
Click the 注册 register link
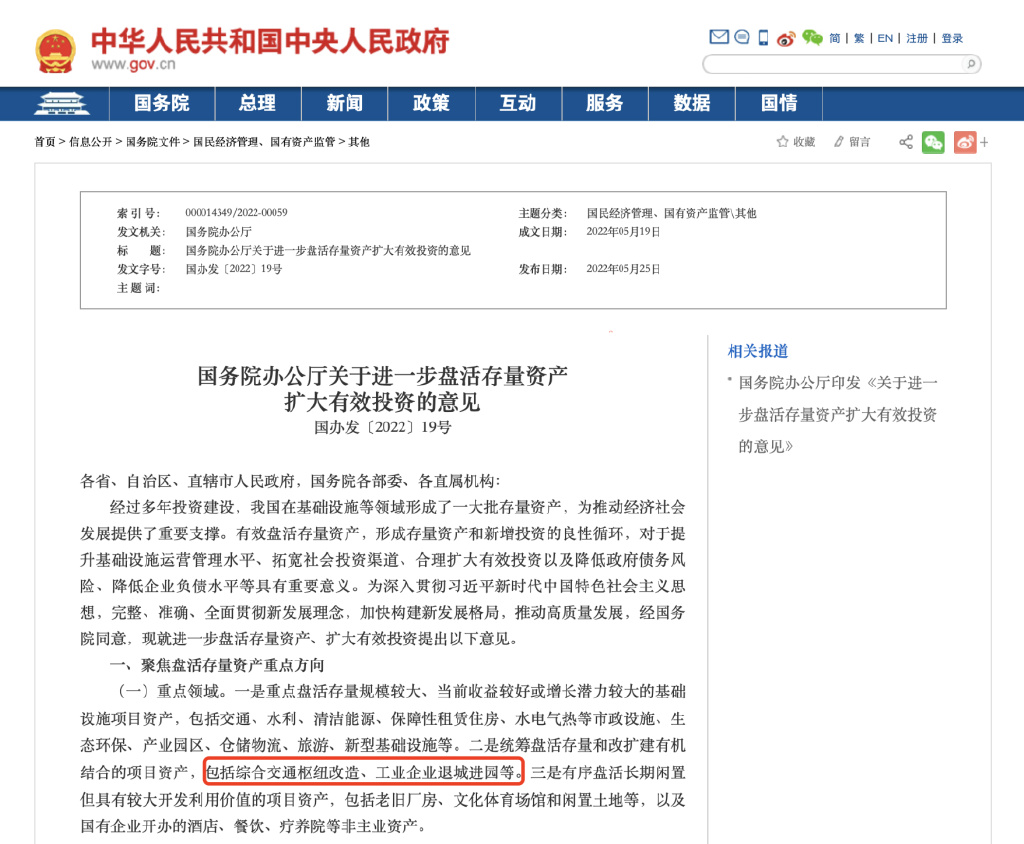click(917, 38)
